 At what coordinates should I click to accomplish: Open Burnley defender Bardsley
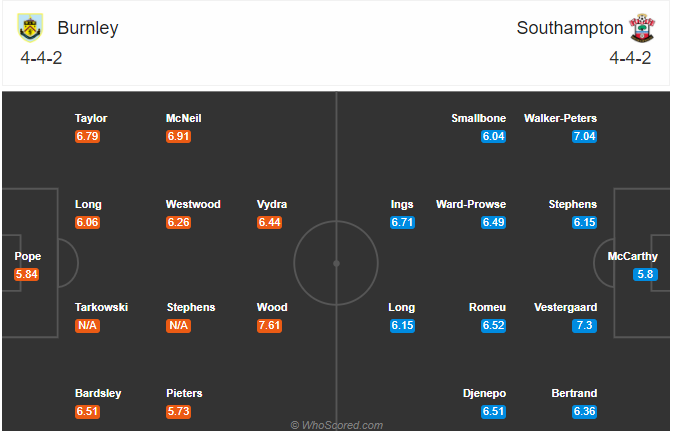click(98, 393)
